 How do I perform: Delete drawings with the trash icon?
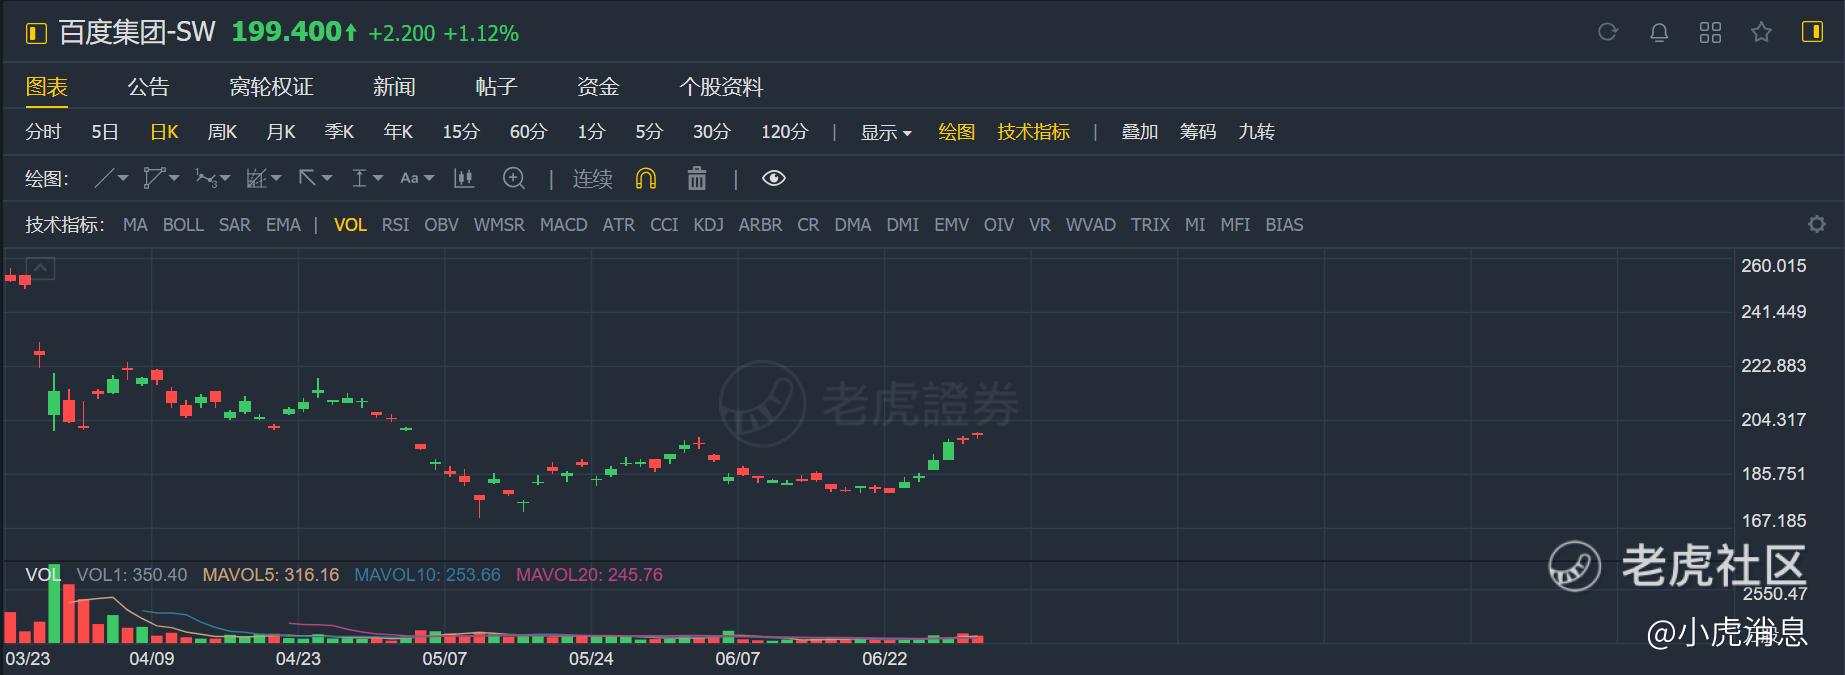click(x=697, y=178)
